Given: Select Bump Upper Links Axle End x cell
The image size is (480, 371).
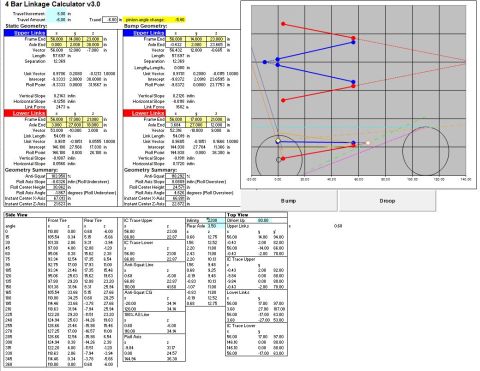Looking at the screenshot, I should pyautogui.click(x=175, y=44).
